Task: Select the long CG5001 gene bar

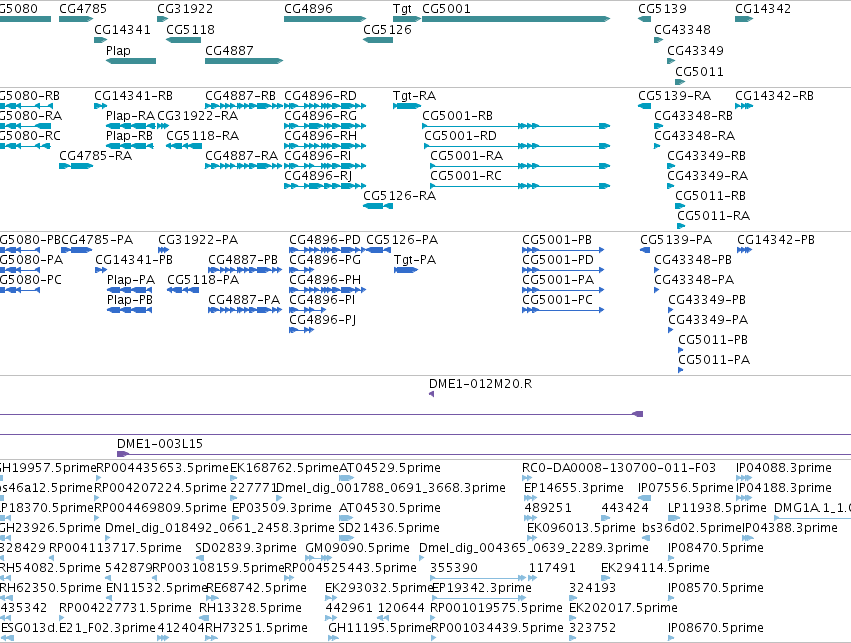Action: (x=516, y=19)
